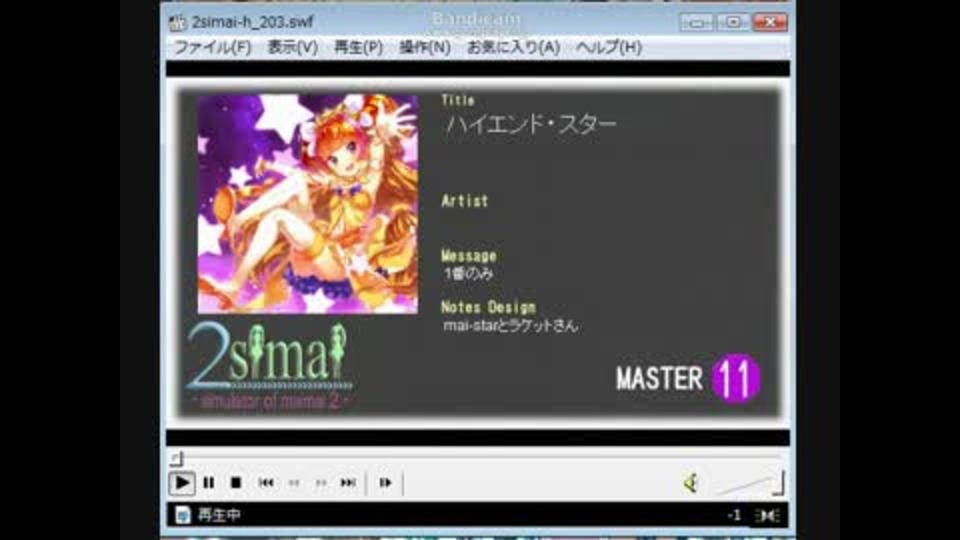Click the Play button
This screenshot has height=540, width=960.
182,483
